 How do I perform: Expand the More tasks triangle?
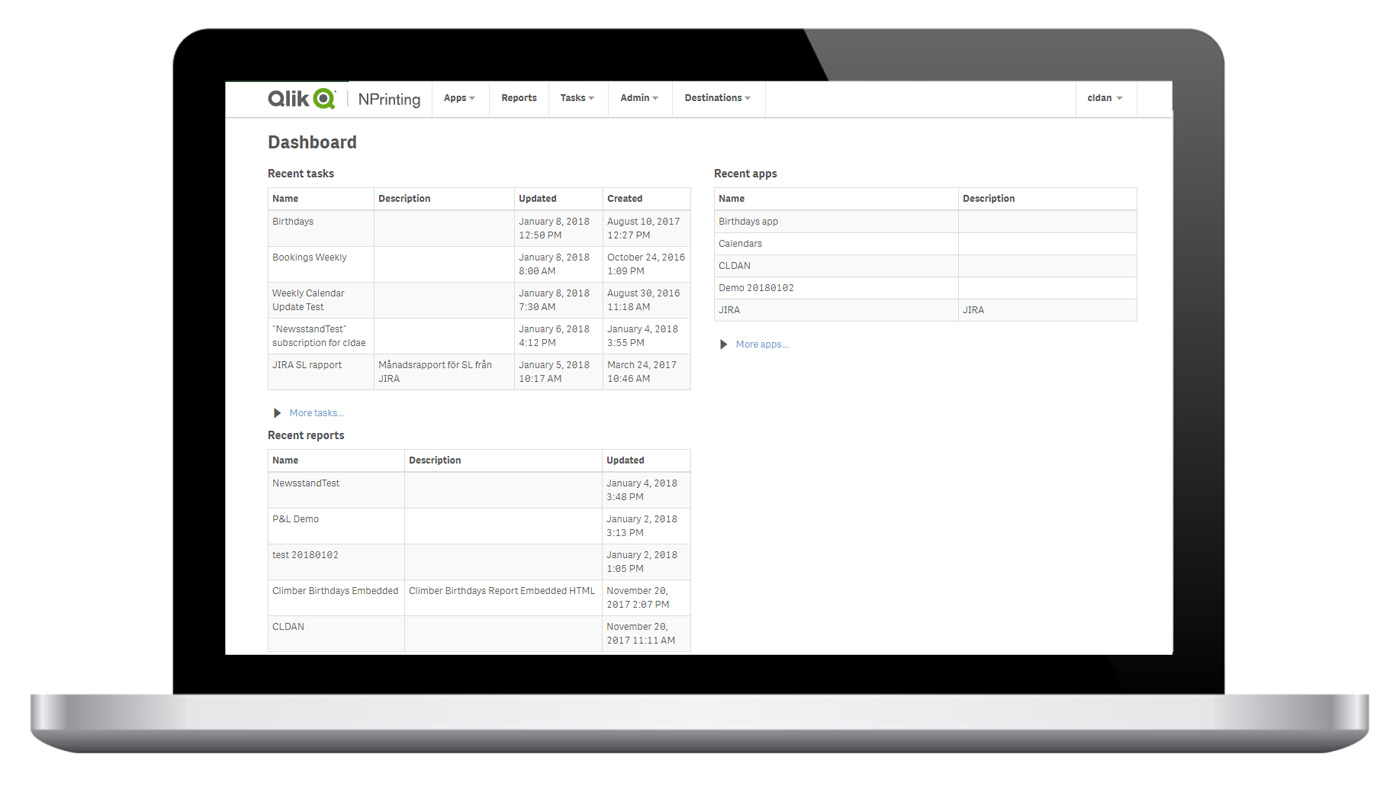(277, 413)
